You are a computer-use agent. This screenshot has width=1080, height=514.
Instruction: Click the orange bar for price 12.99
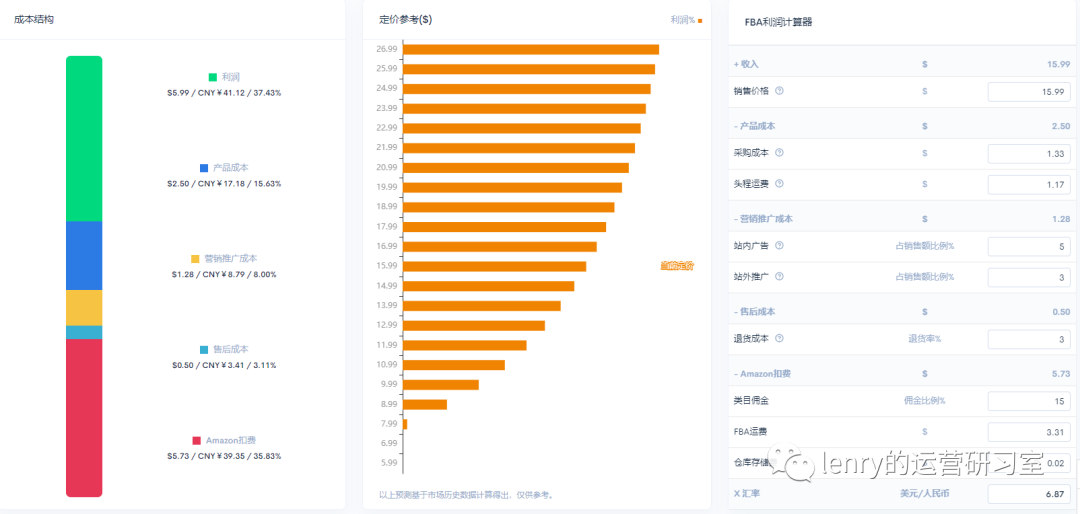pyautogui.click(x=474, y=325)
